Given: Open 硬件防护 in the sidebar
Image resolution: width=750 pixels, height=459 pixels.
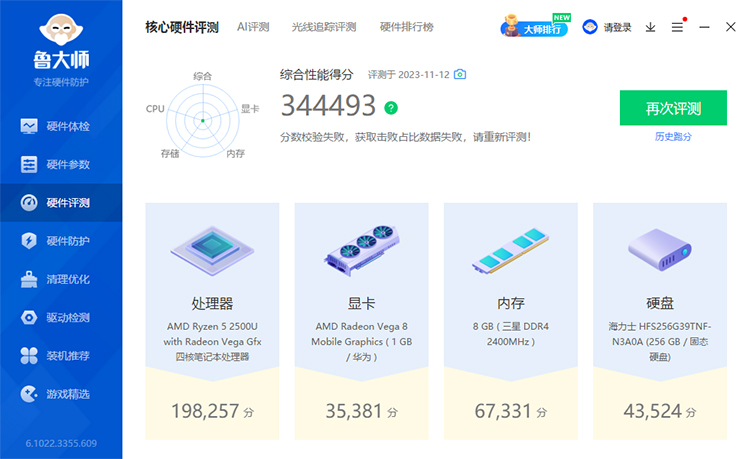Looking at the screenshot, I should click(61, 241).
